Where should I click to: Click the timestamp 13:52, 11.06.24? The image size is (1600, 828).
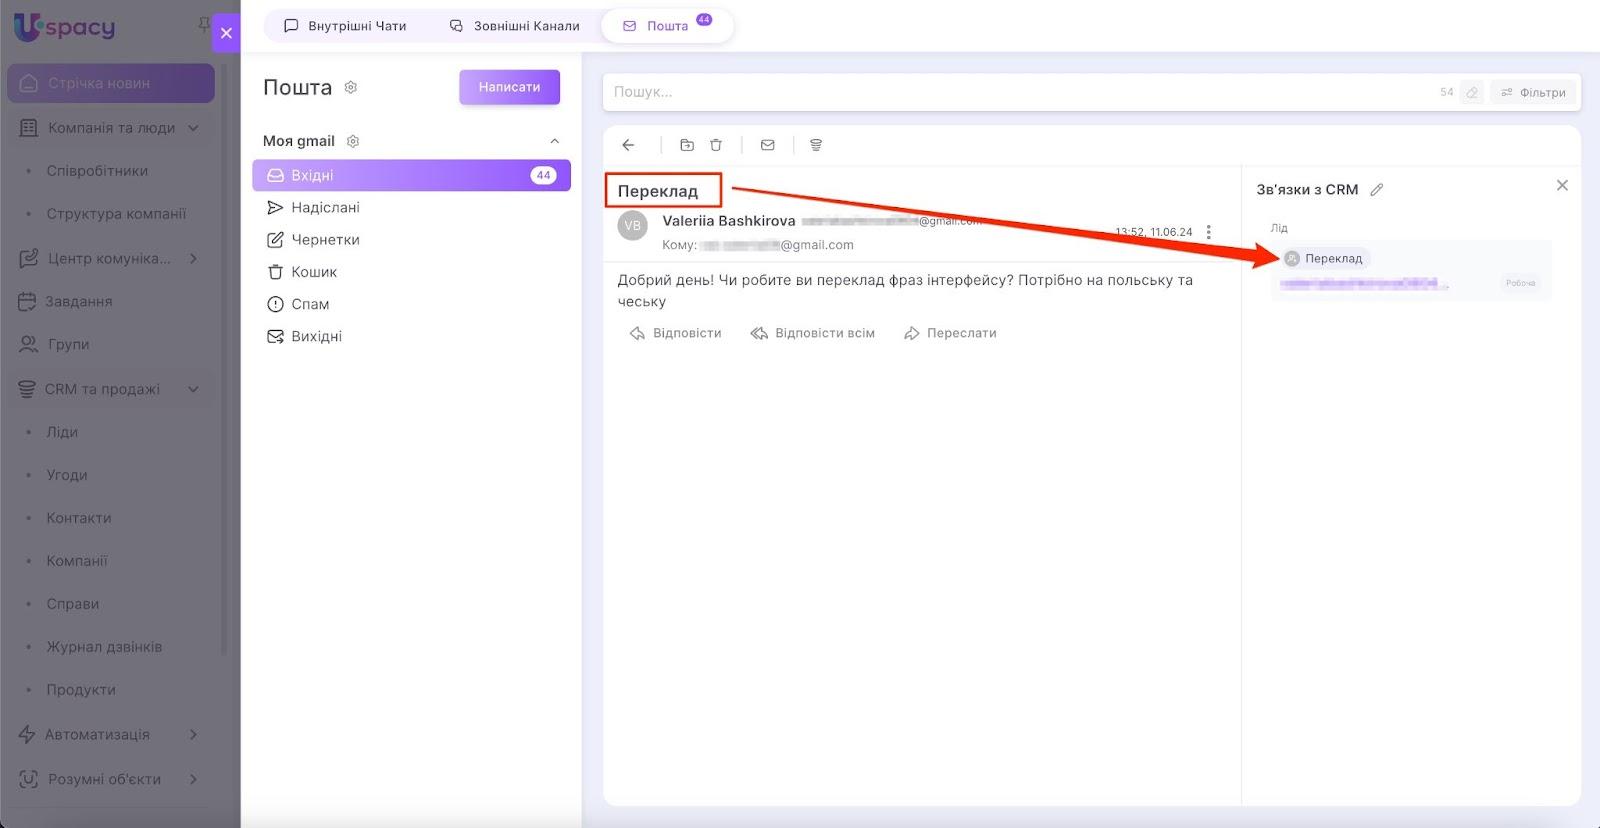(x=1154, y=232)
